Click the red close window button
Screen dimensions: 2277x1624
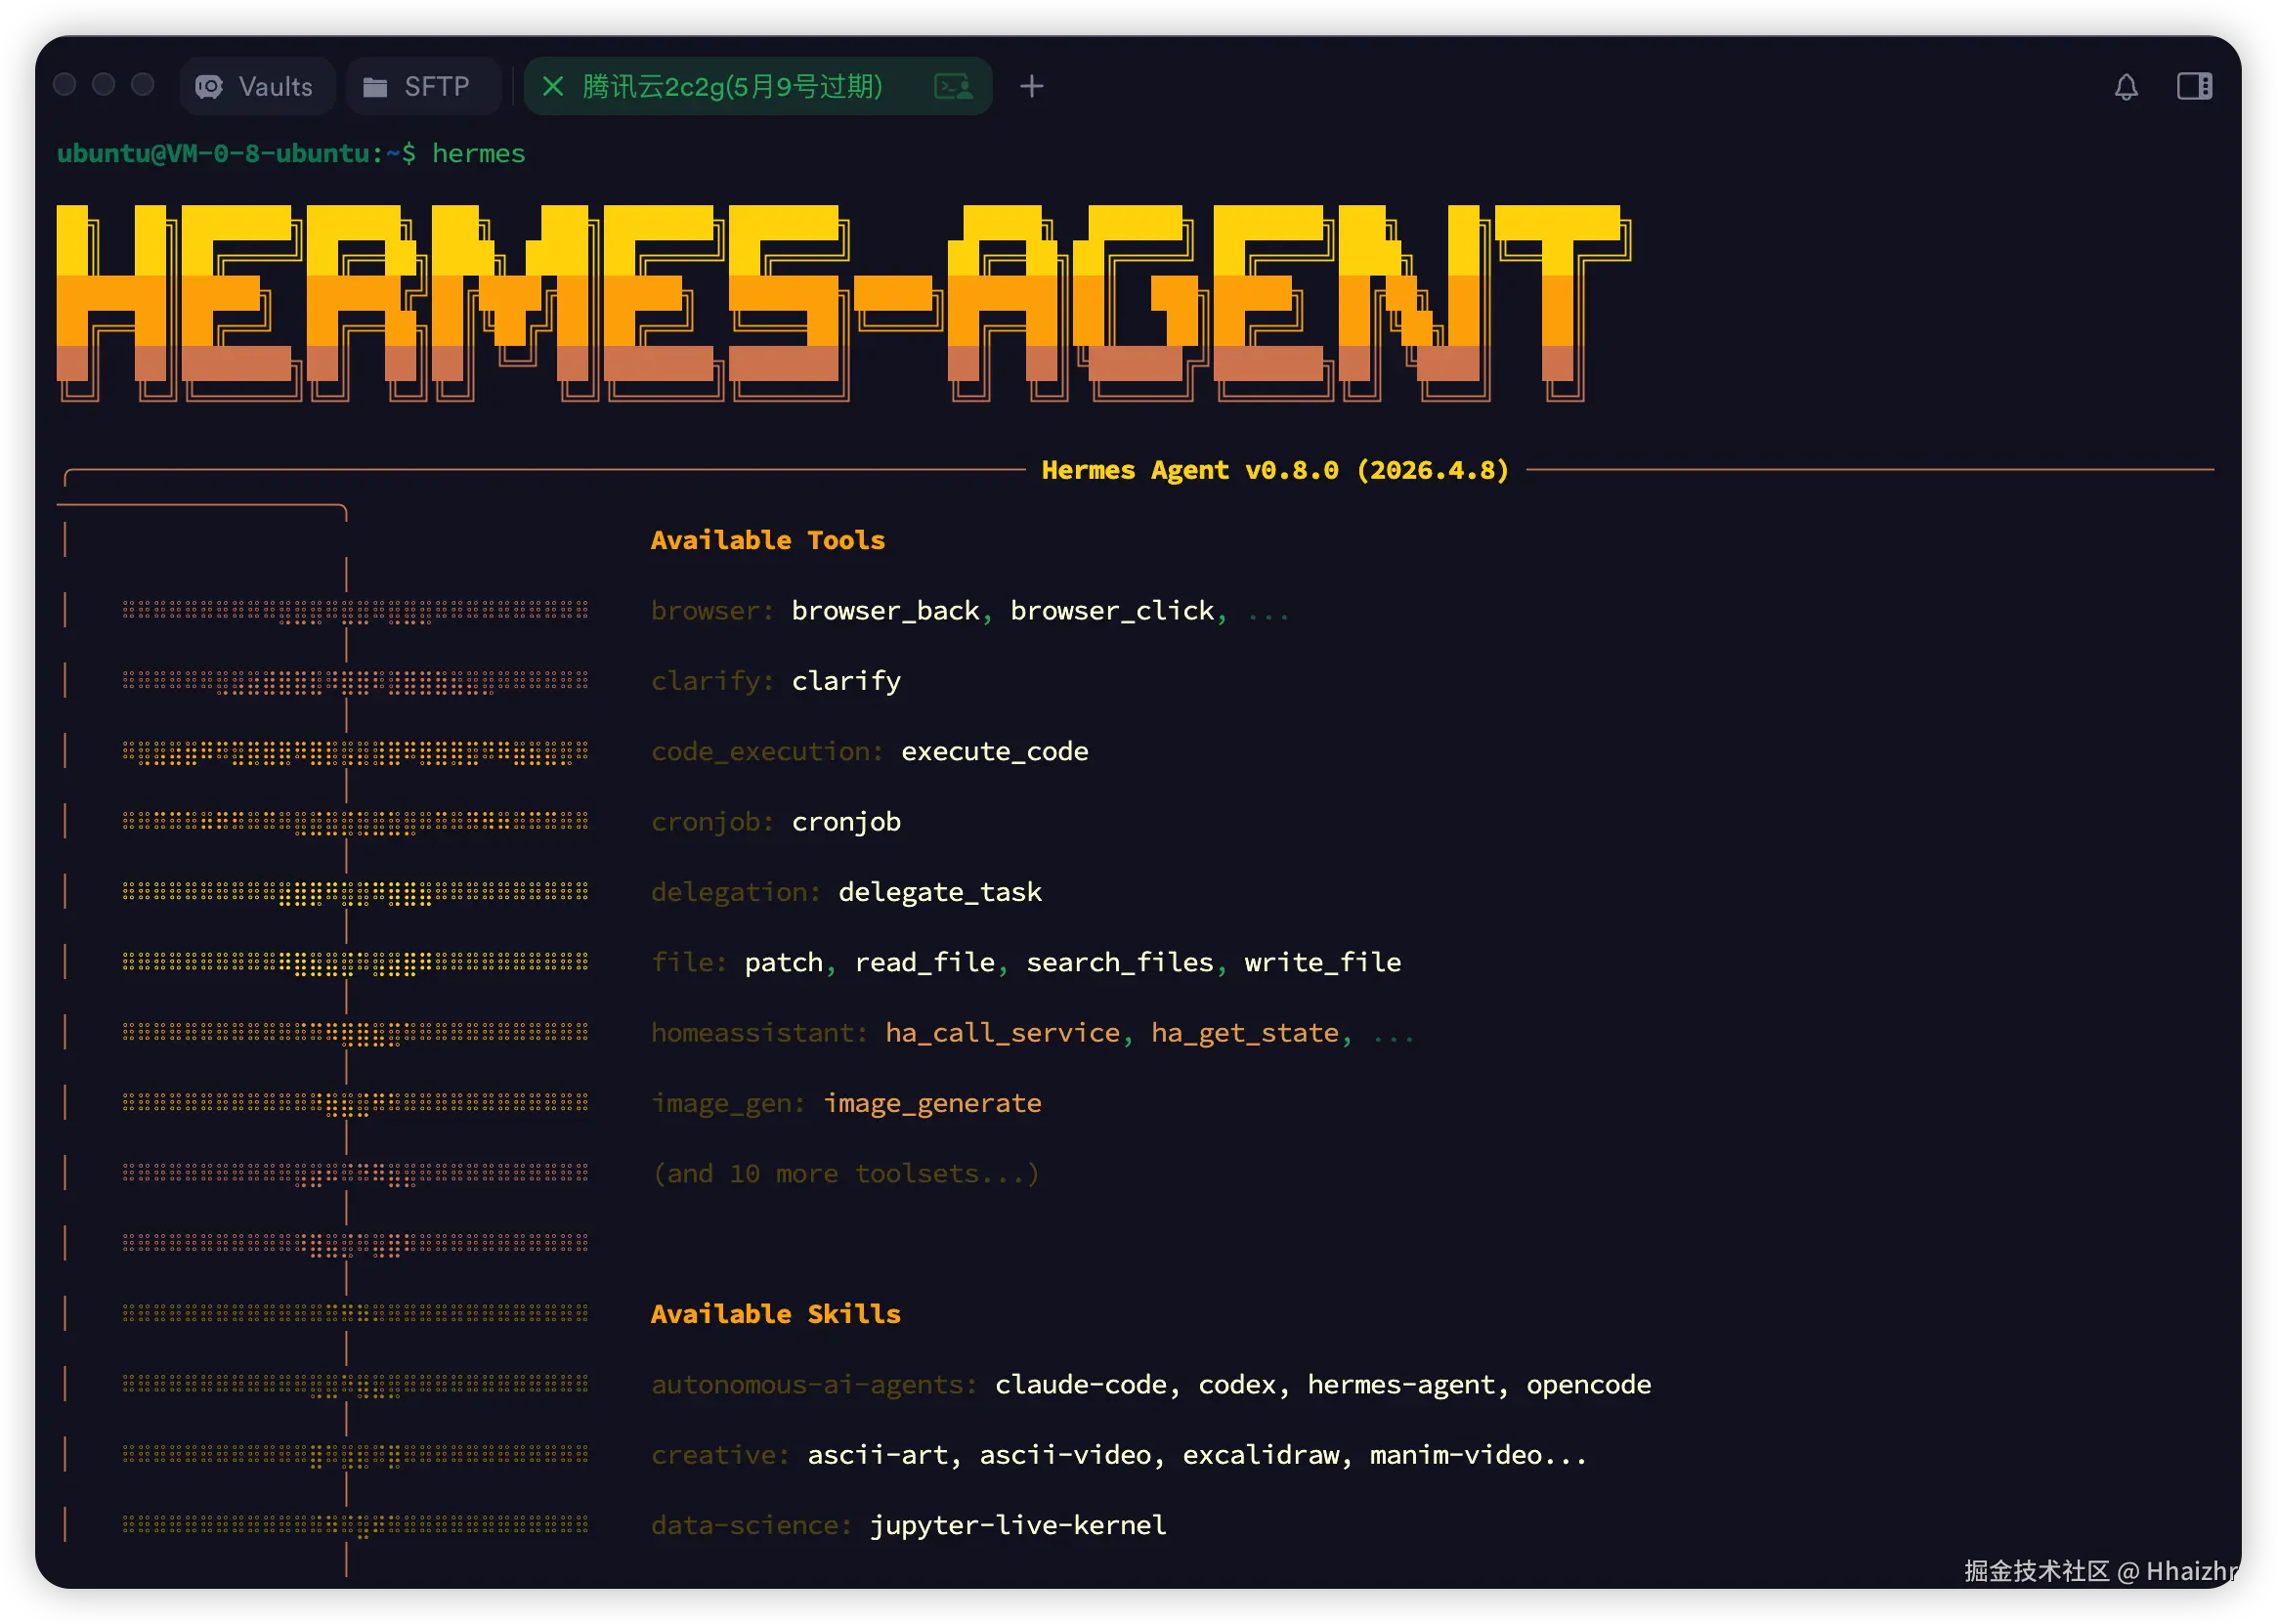65,85
